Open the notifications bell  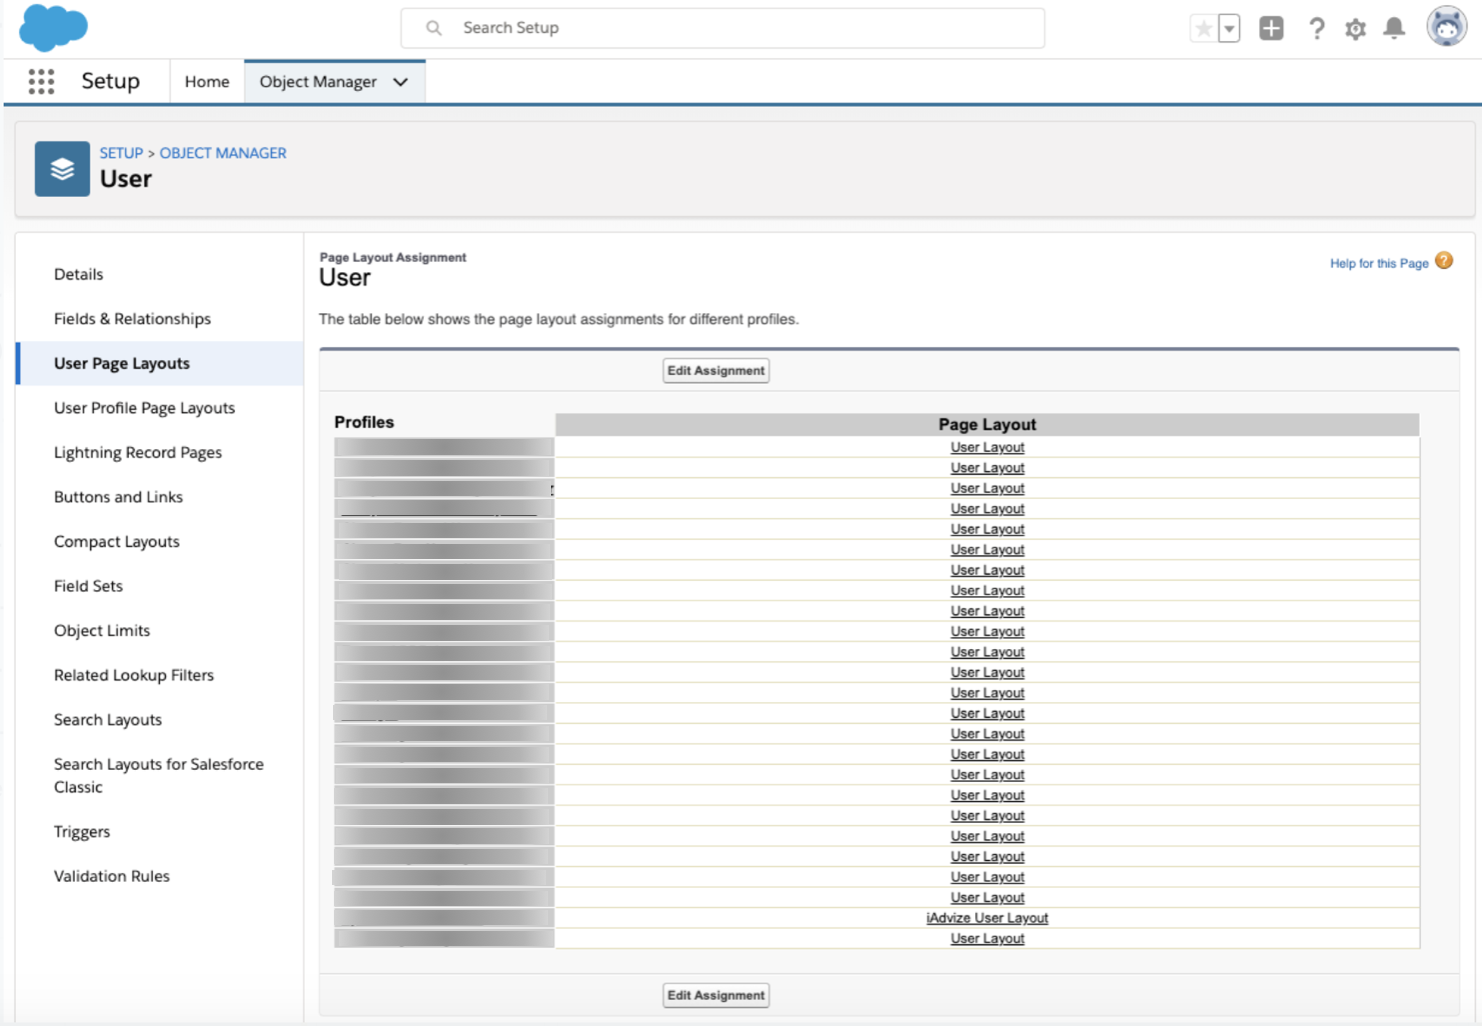[1394, 28]
